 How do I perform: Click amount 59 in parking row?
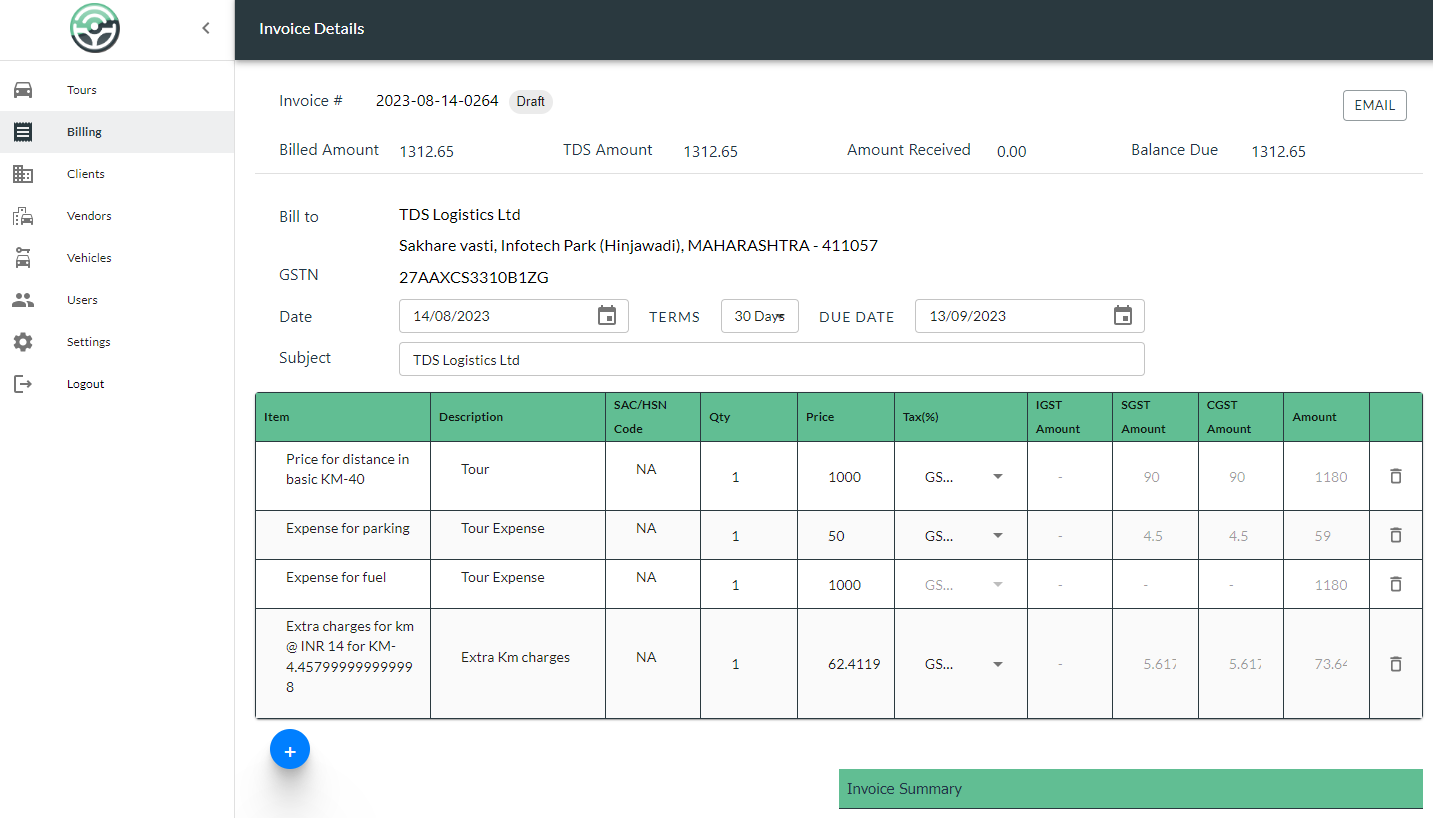pos(1323,536)
